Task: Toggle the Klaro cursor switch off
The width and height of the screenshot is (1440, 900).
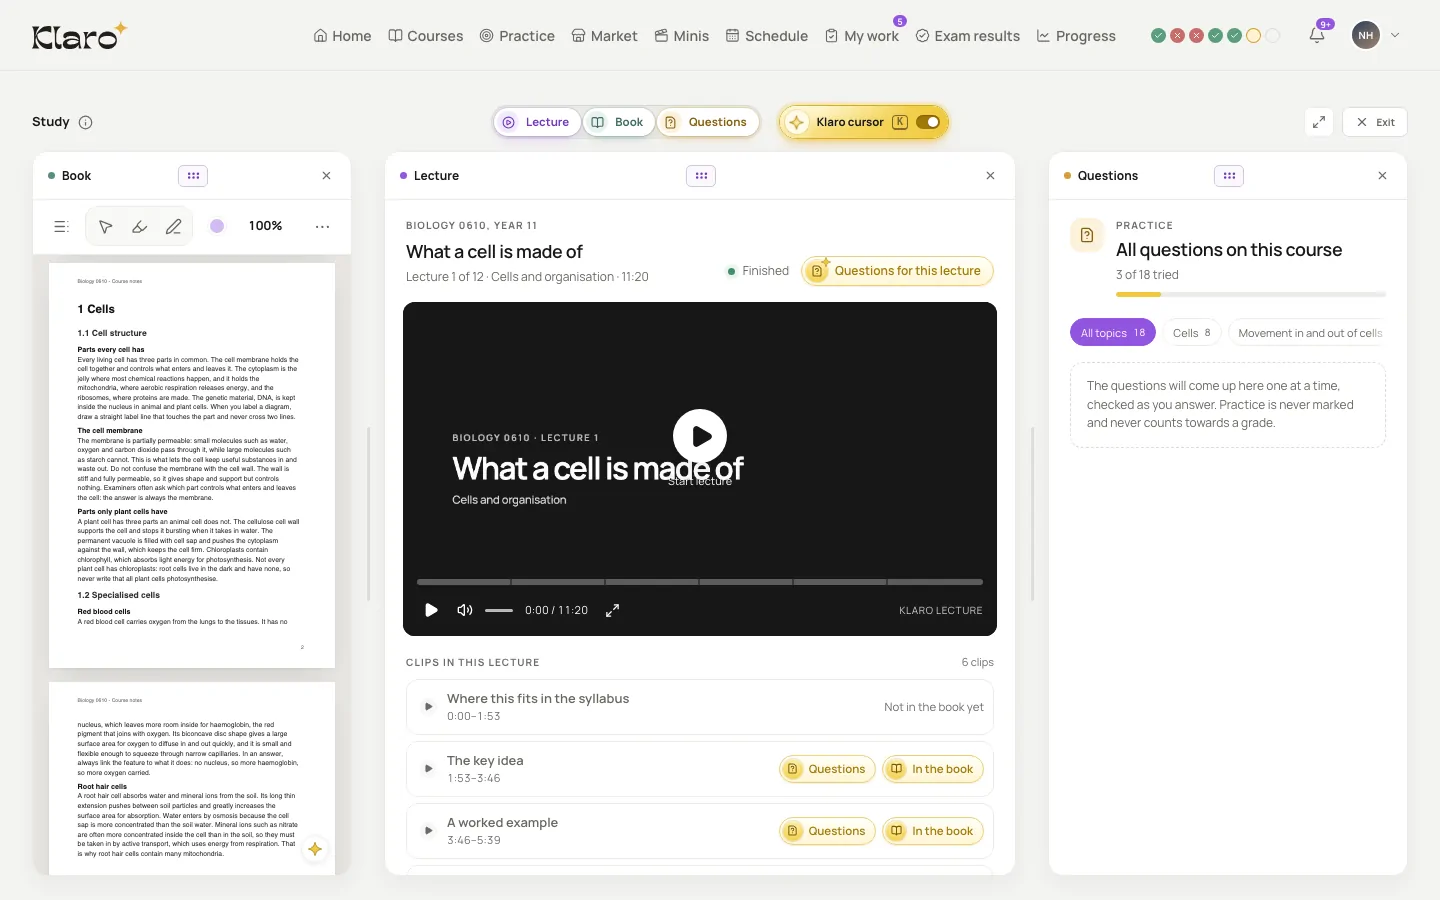Action: pos(928,122)
